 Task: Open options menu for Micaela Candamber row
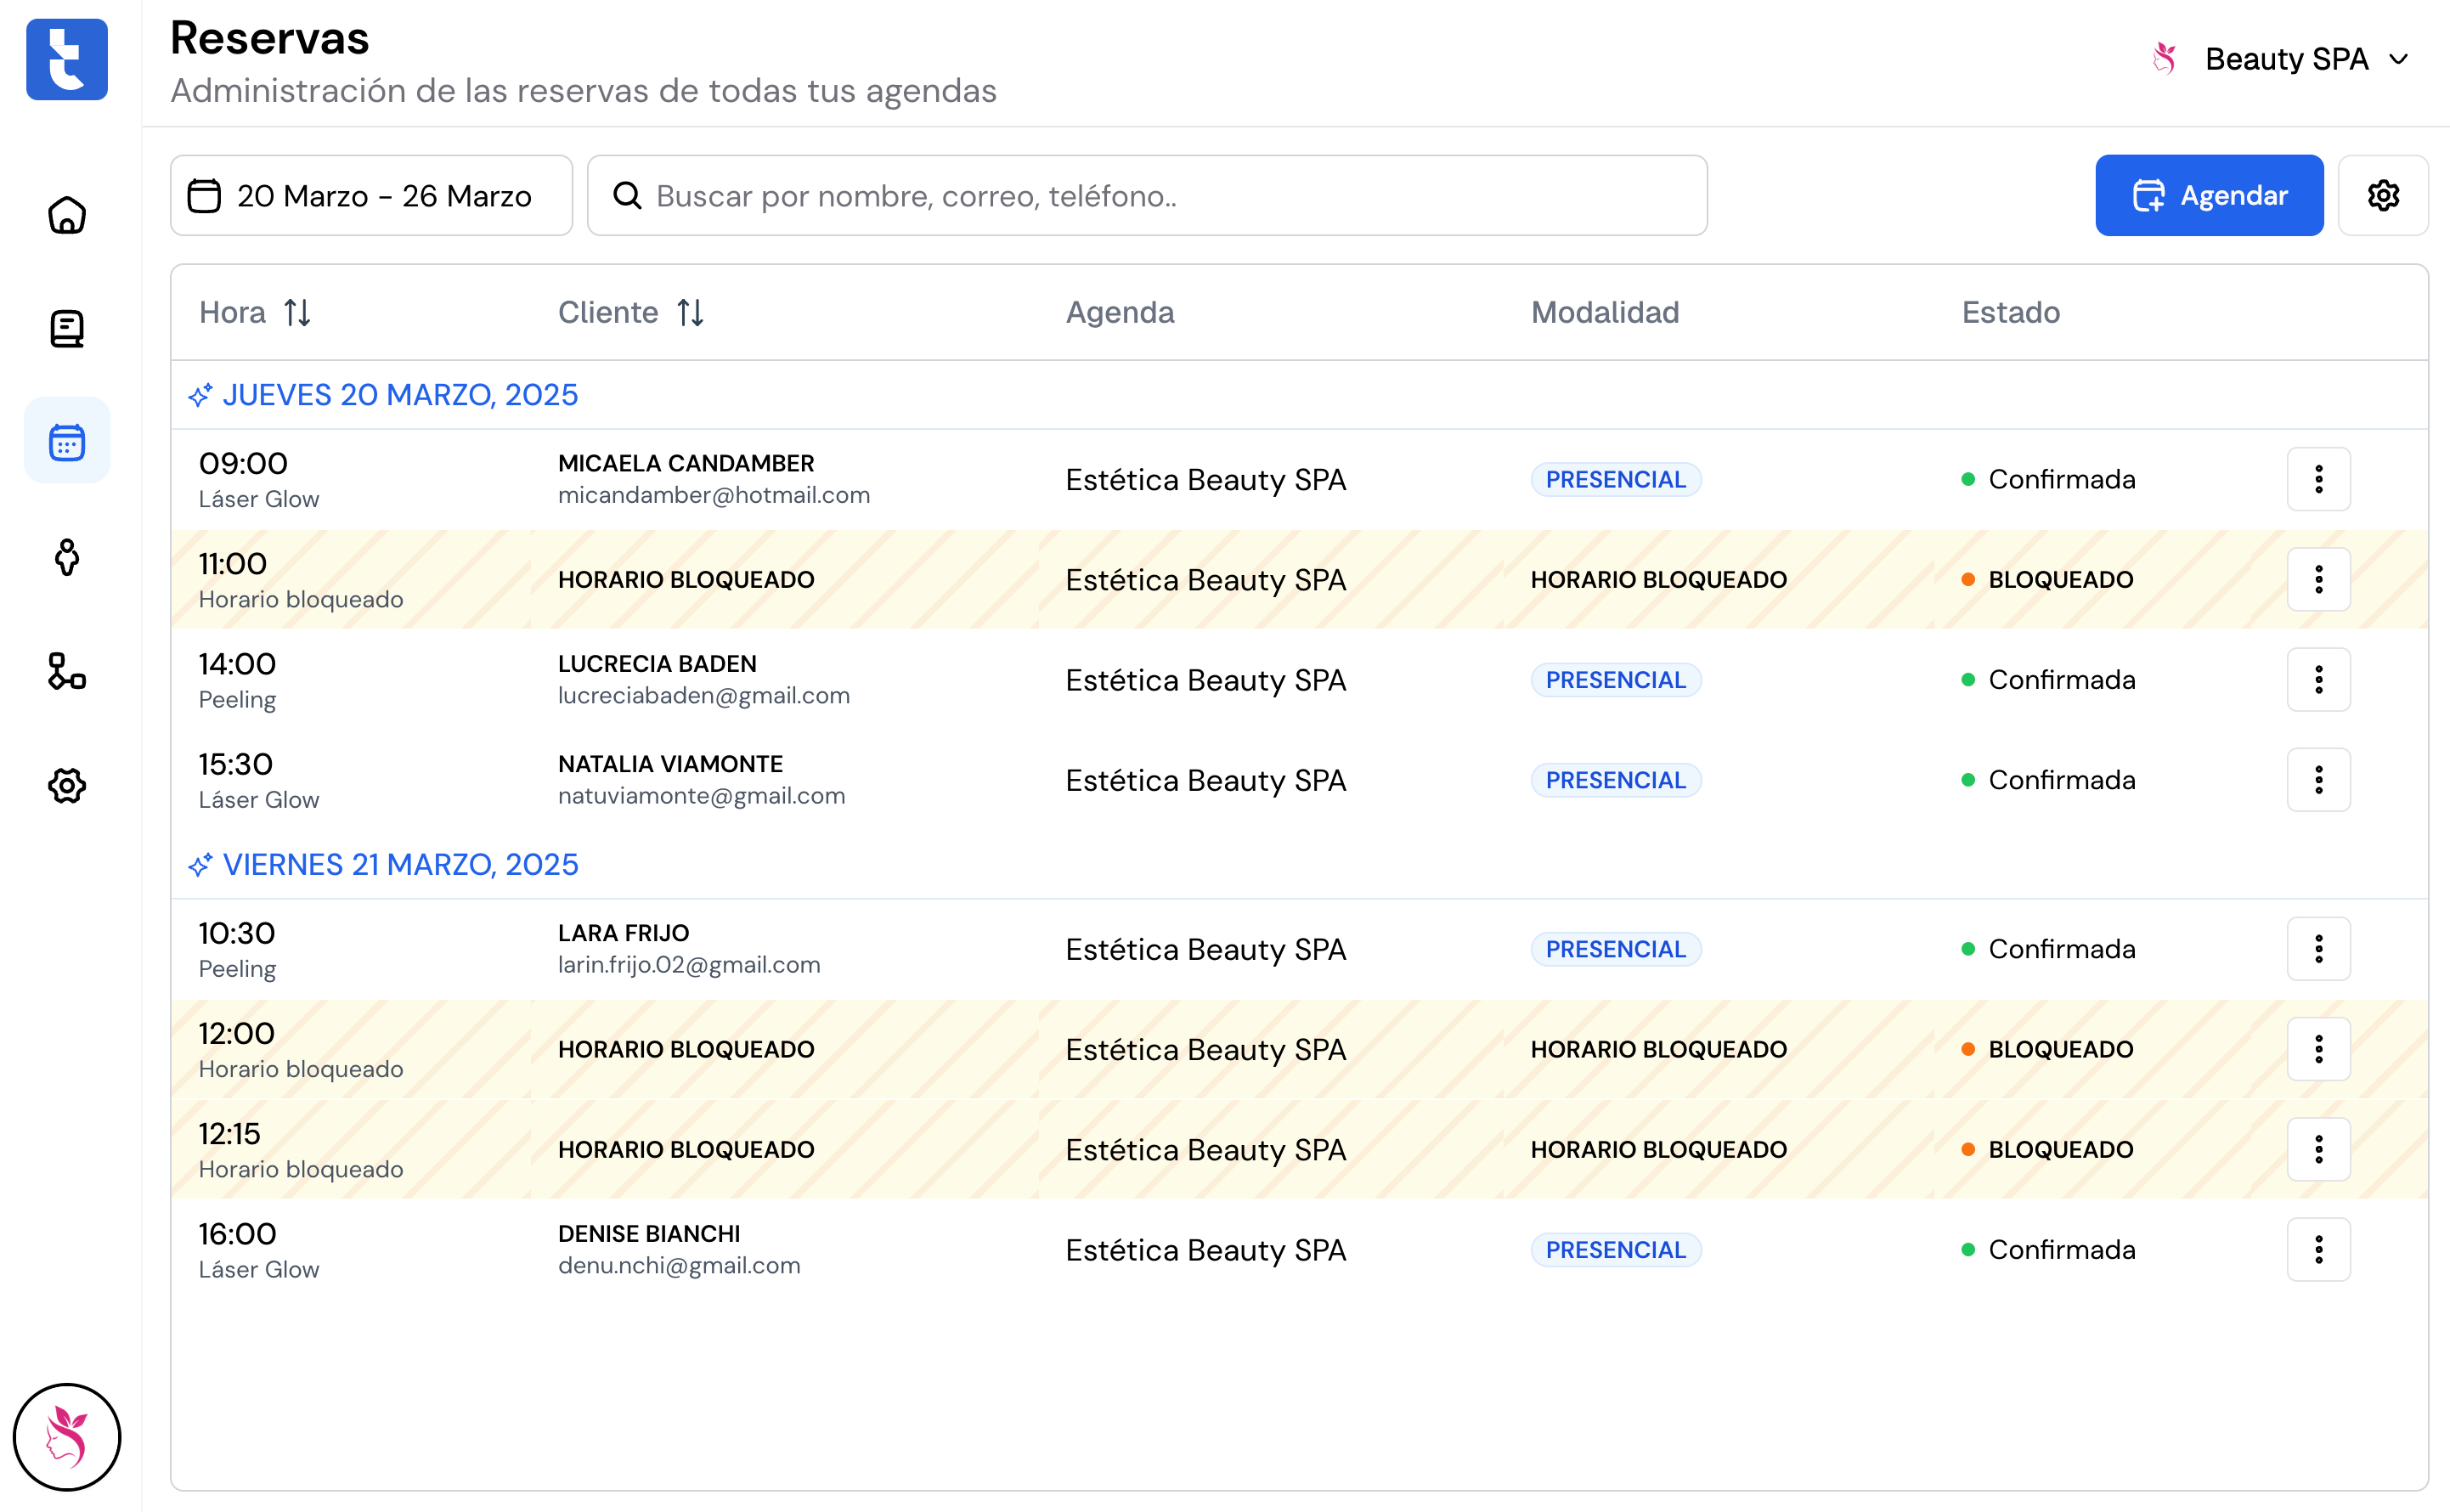point(2318,479)
